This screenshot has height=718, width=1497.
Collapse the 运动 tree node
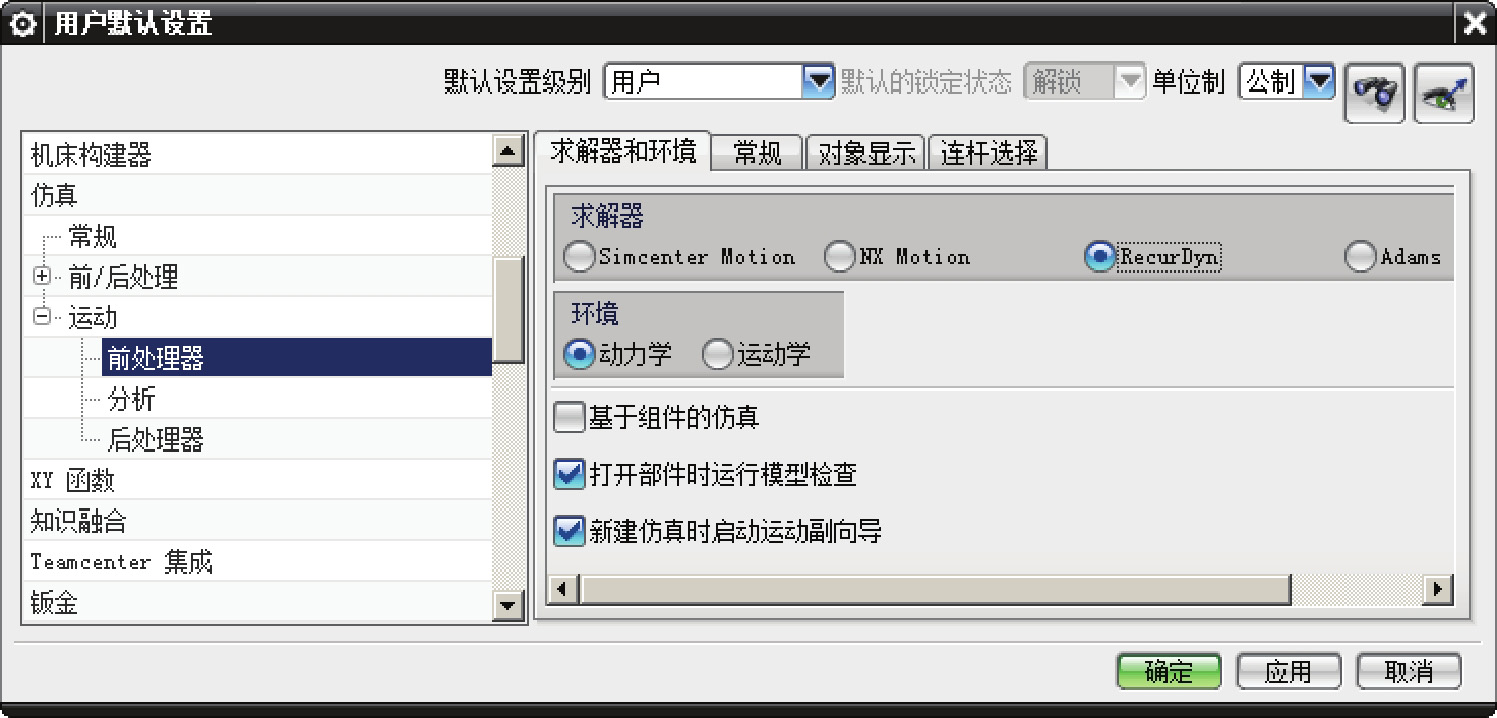tap(42, 317)
